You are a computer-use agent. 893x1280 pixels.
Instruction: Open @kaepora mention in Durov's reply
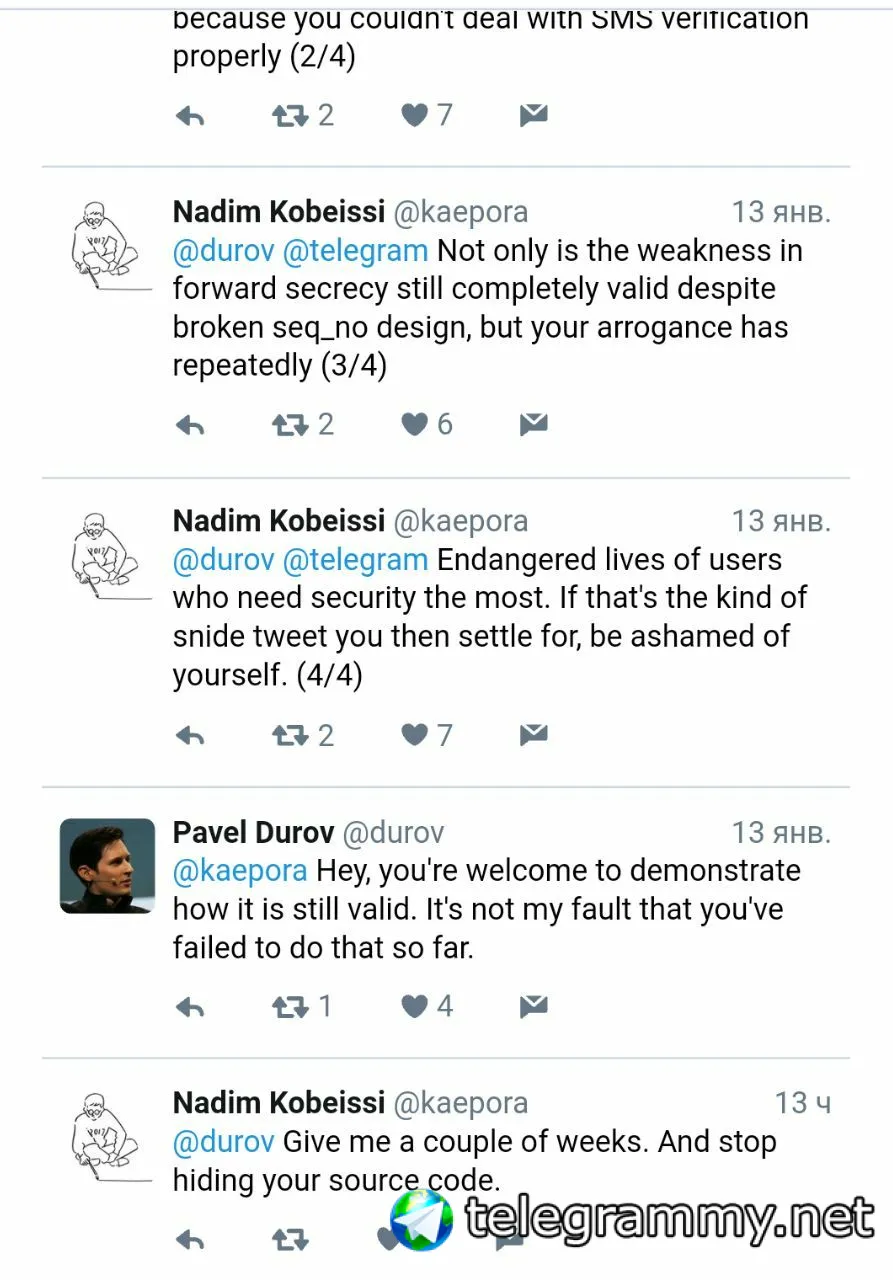tap(240, 871)
